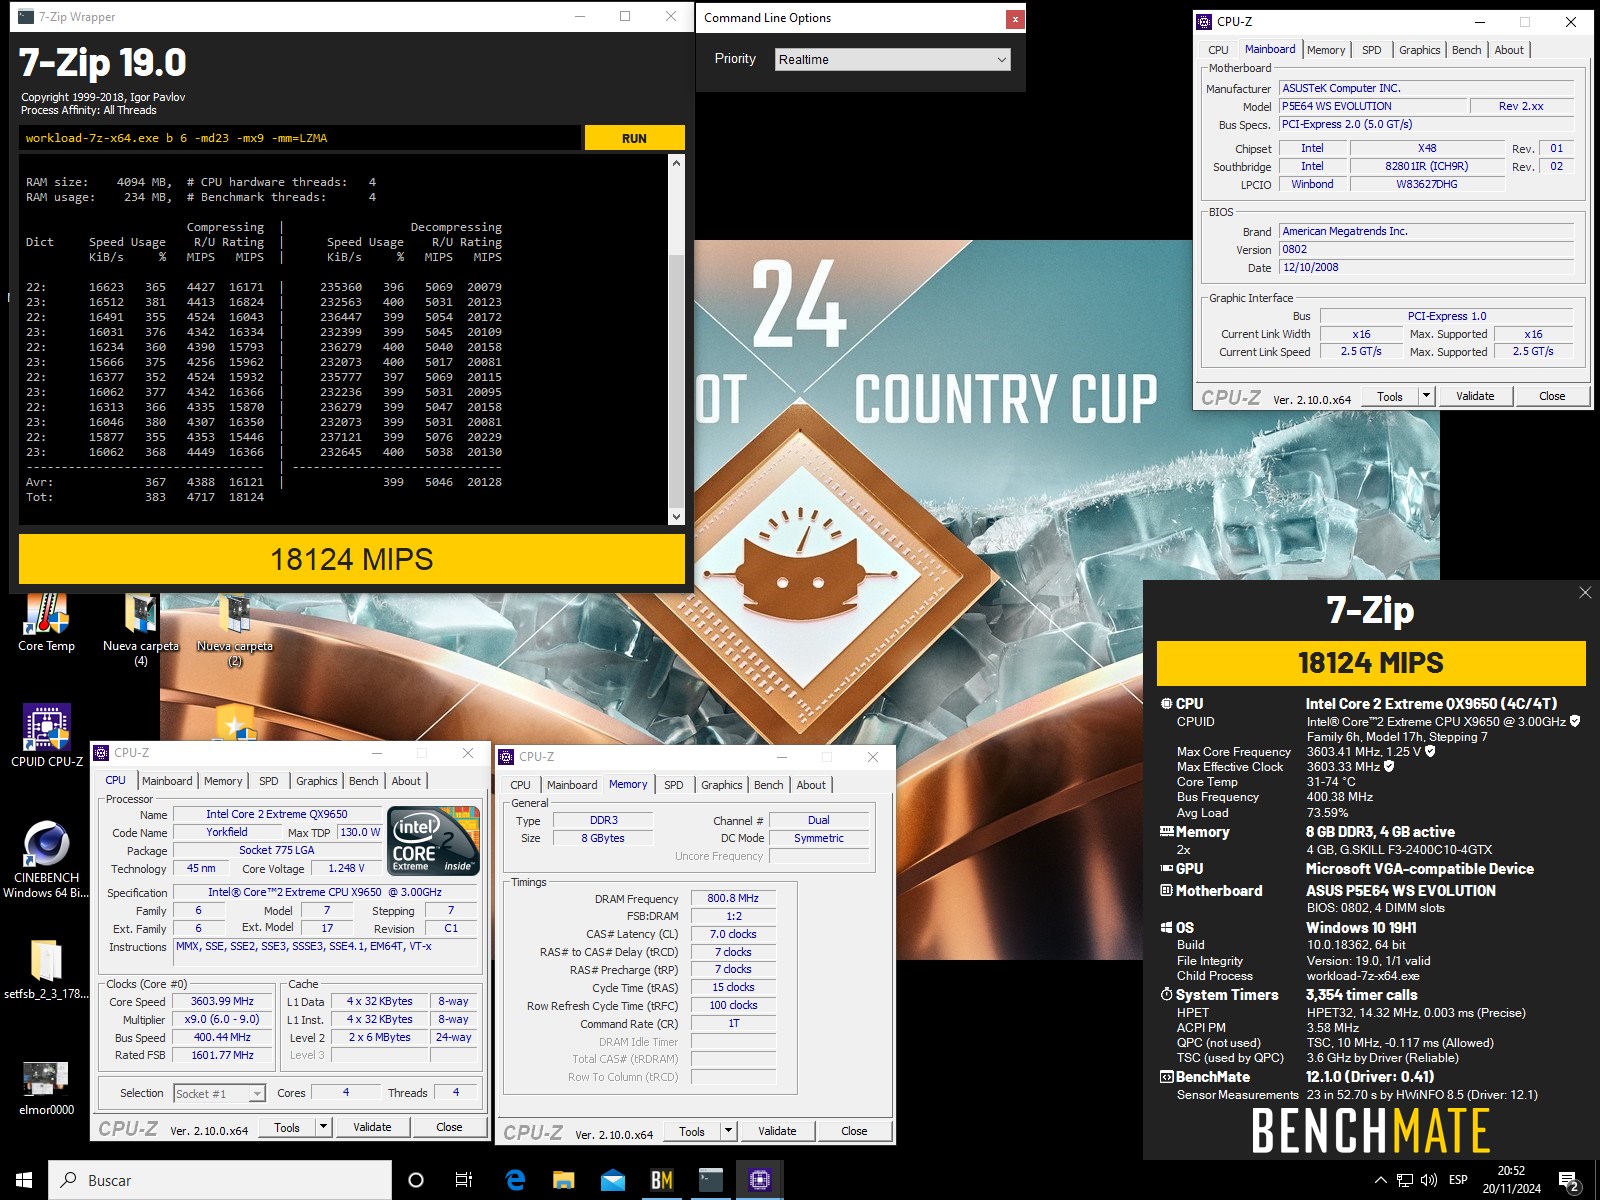The width and height of the screenshot is (1600, 1200).
Task: Switch to the CPU-Z taskbar icon
Action: [x=760, y=1180]
